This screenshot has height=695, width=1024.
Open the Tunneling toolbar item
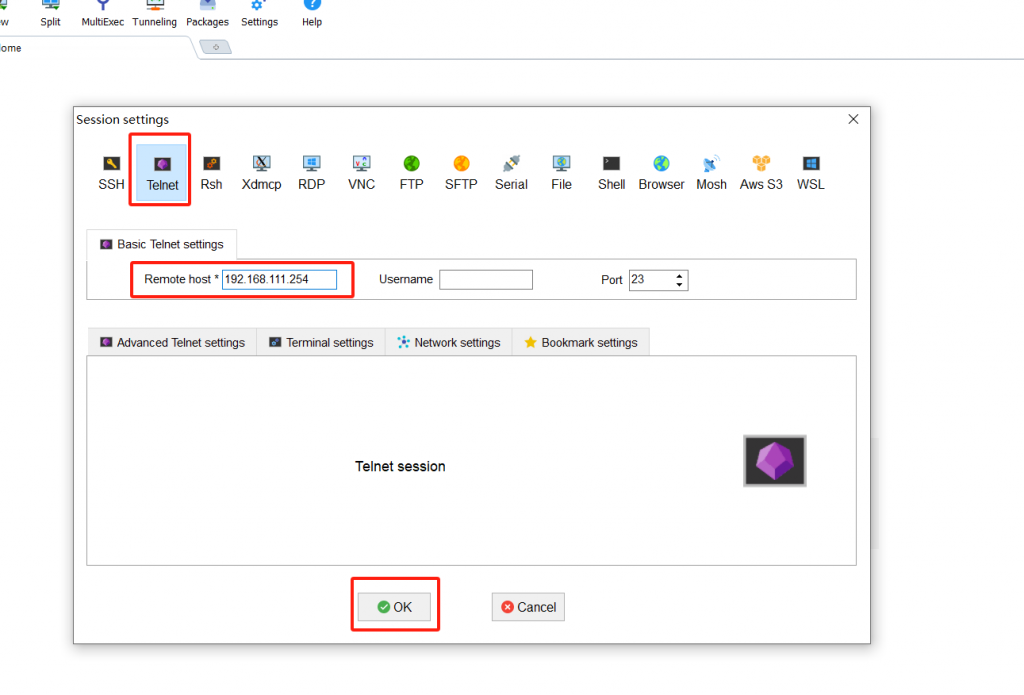(155, 13)
